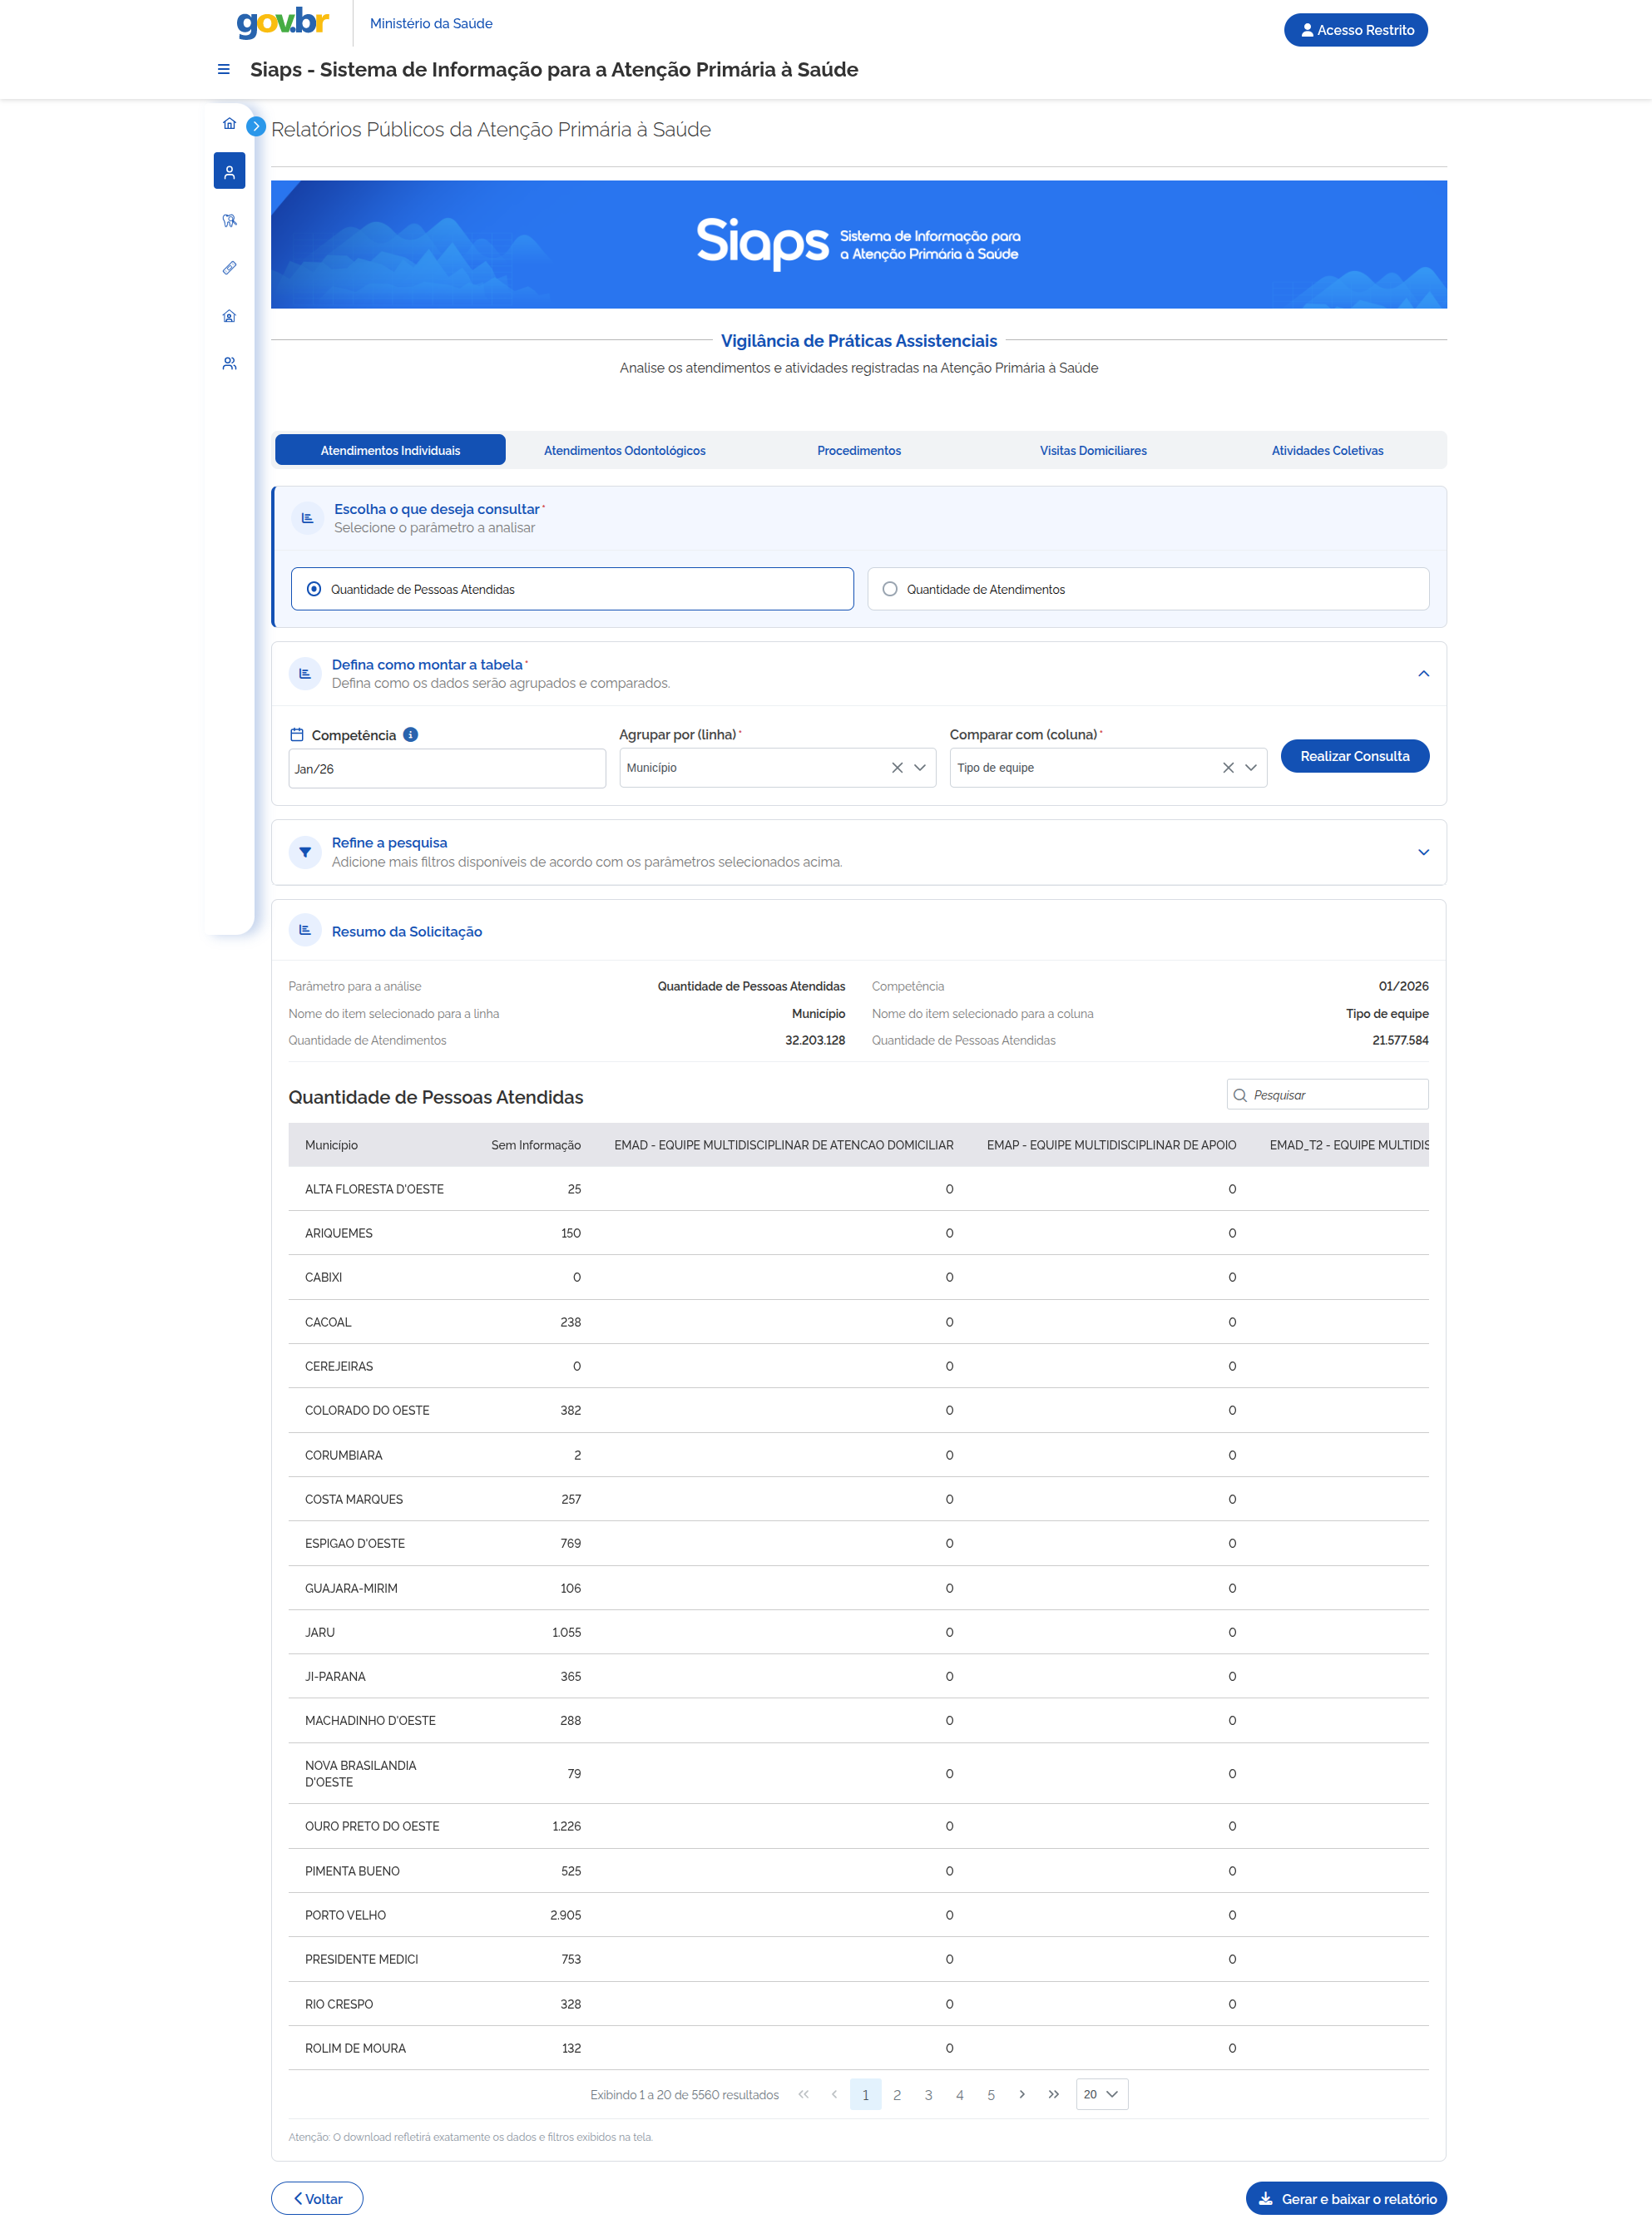Click the Município column header
Viewport: 1652px width, 2219px height.
(x=331, y=1146)
